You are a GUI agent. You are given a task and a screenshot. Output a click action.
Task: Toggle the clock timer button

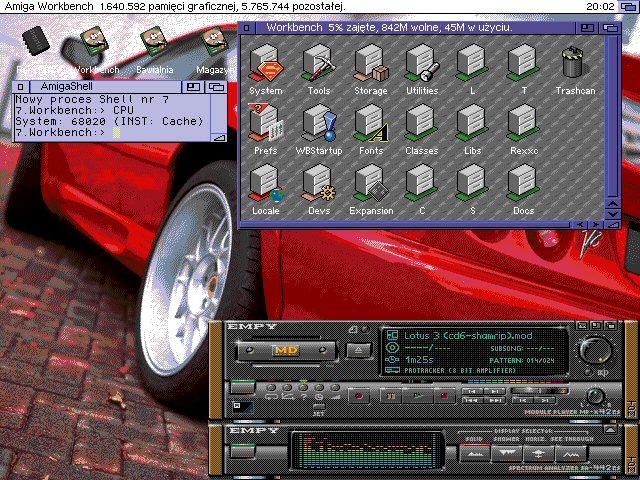(319, 388)
